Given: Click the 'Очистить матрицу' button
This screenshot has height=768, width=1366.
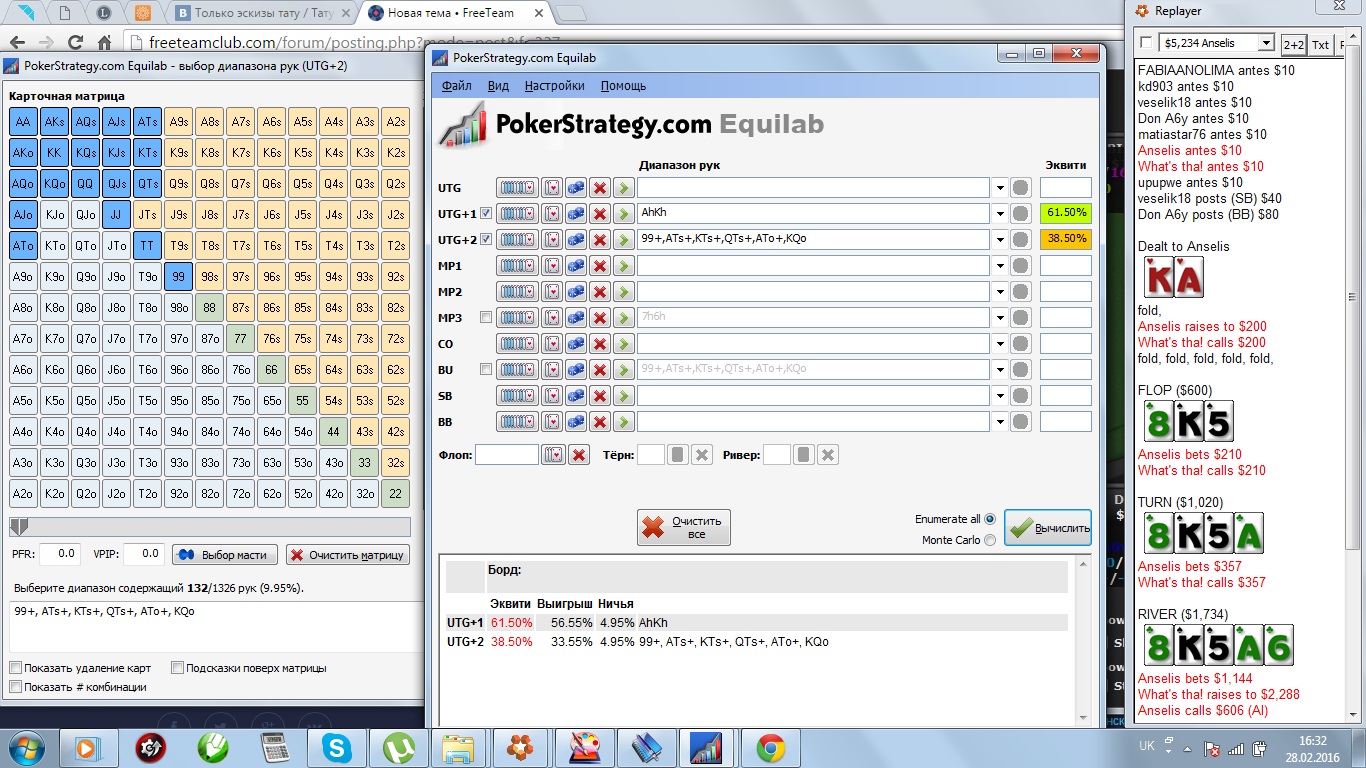Looking at the screenshot, I should 347,555.
